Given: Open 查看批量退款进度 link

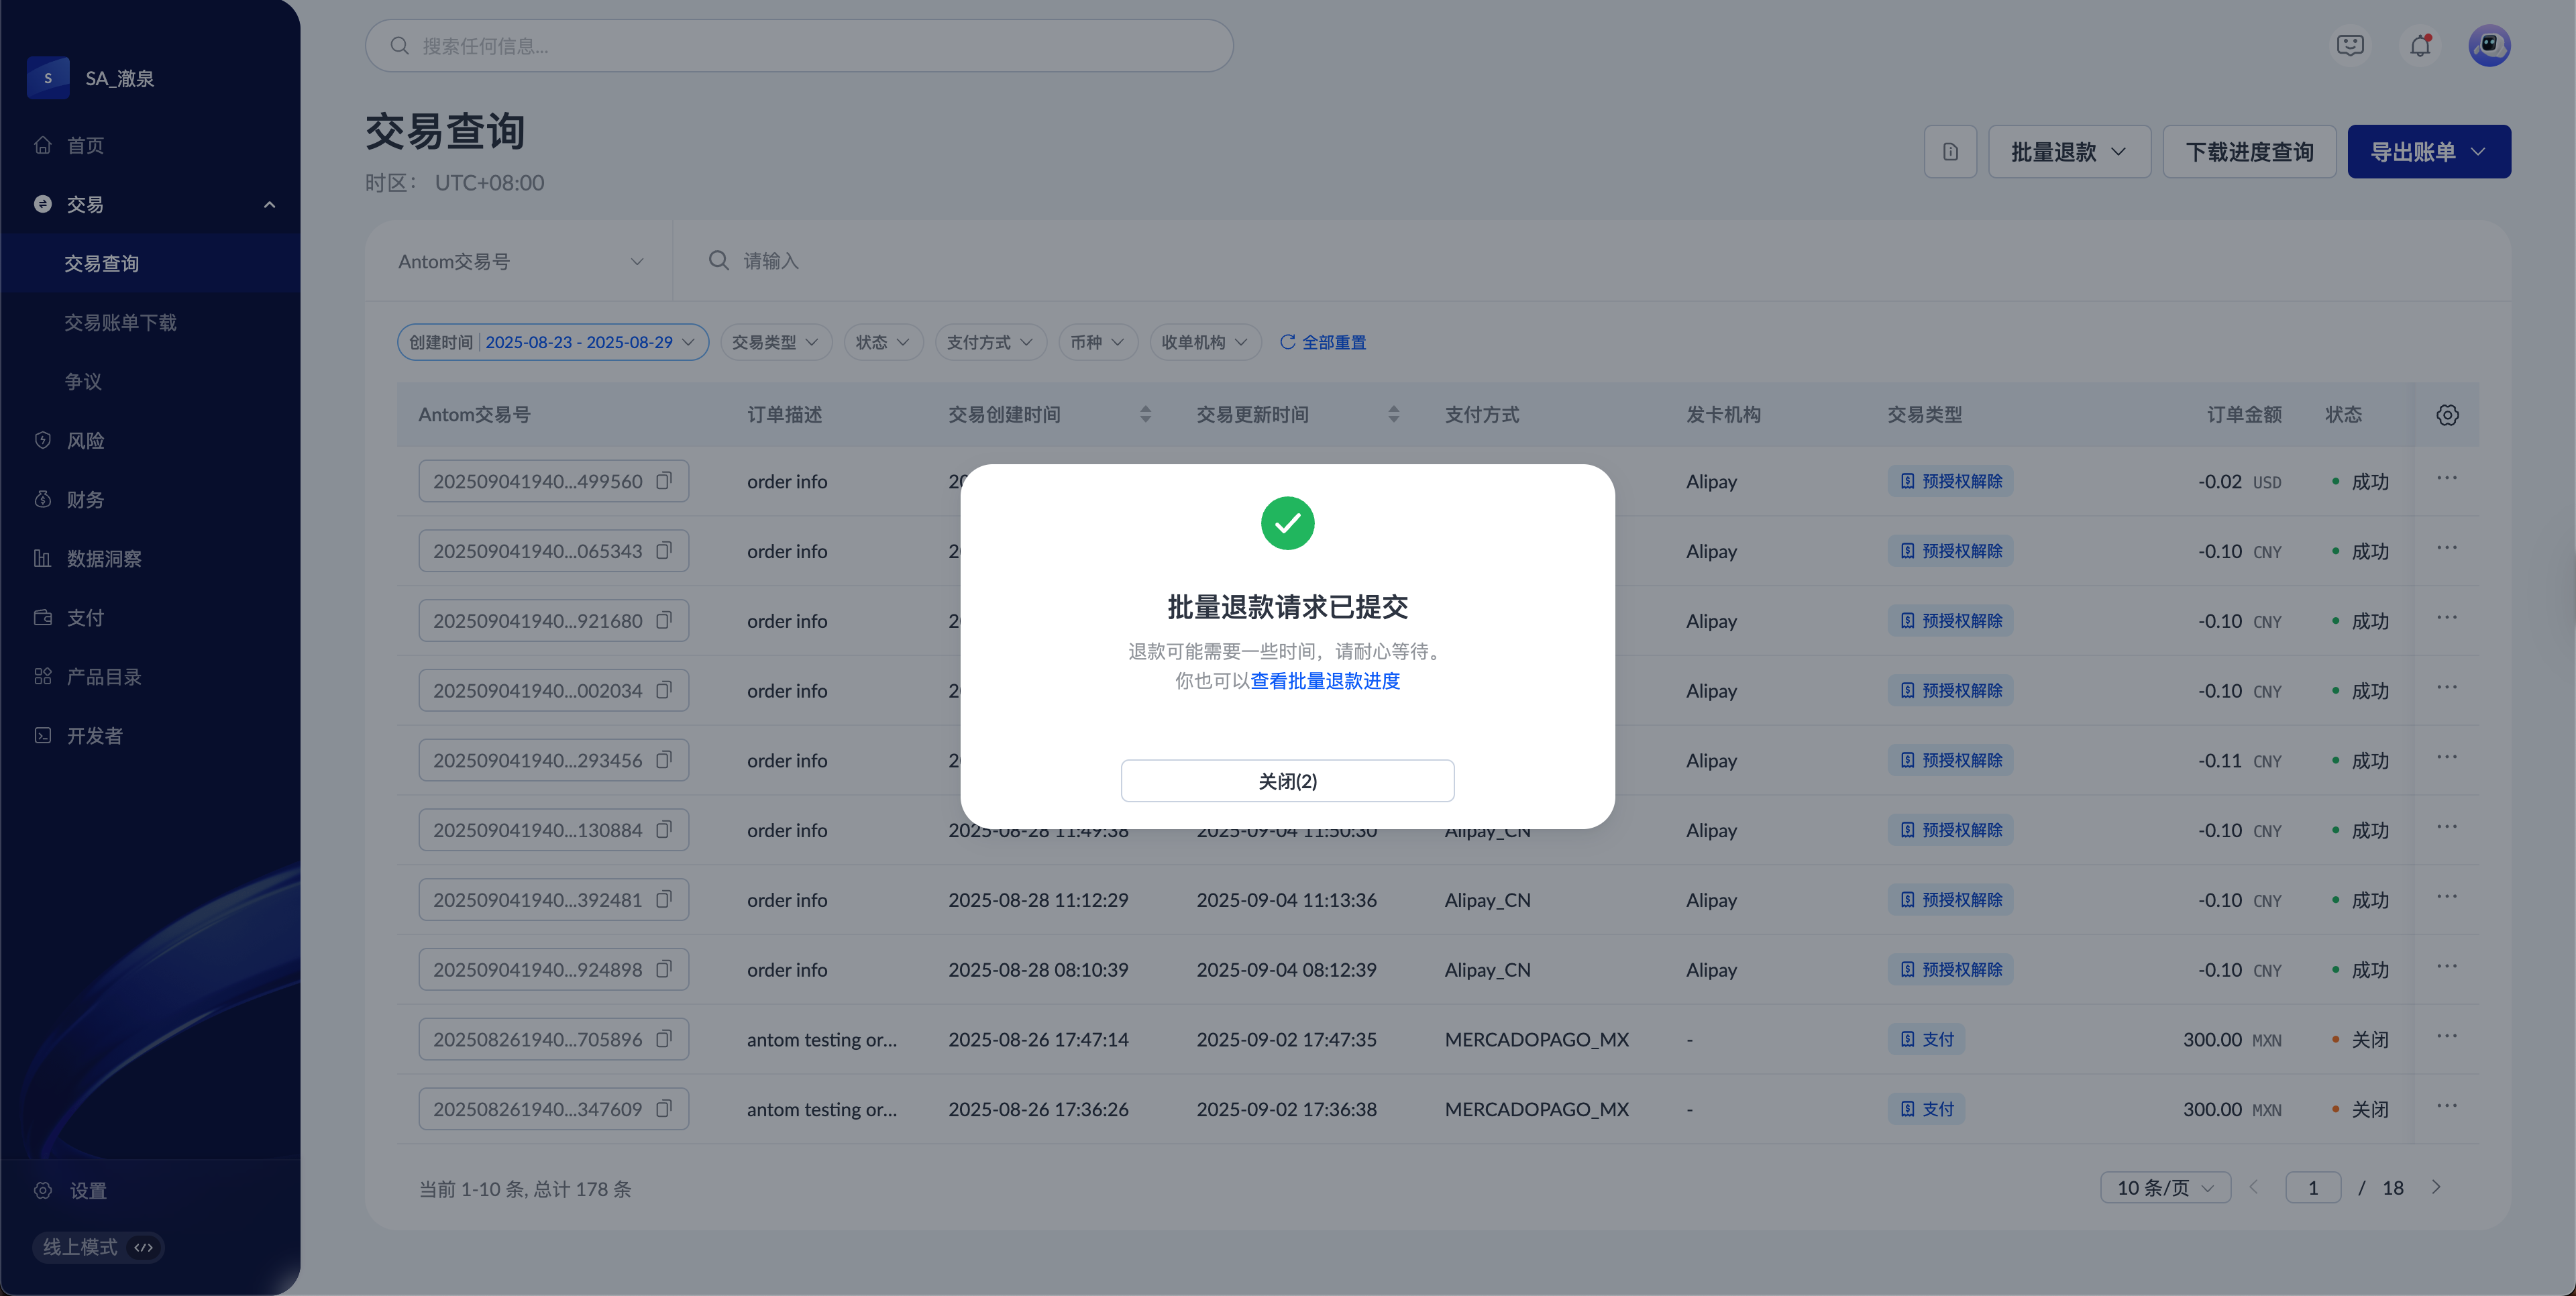Looking at the screenshot, I should tap(1325, 681).
